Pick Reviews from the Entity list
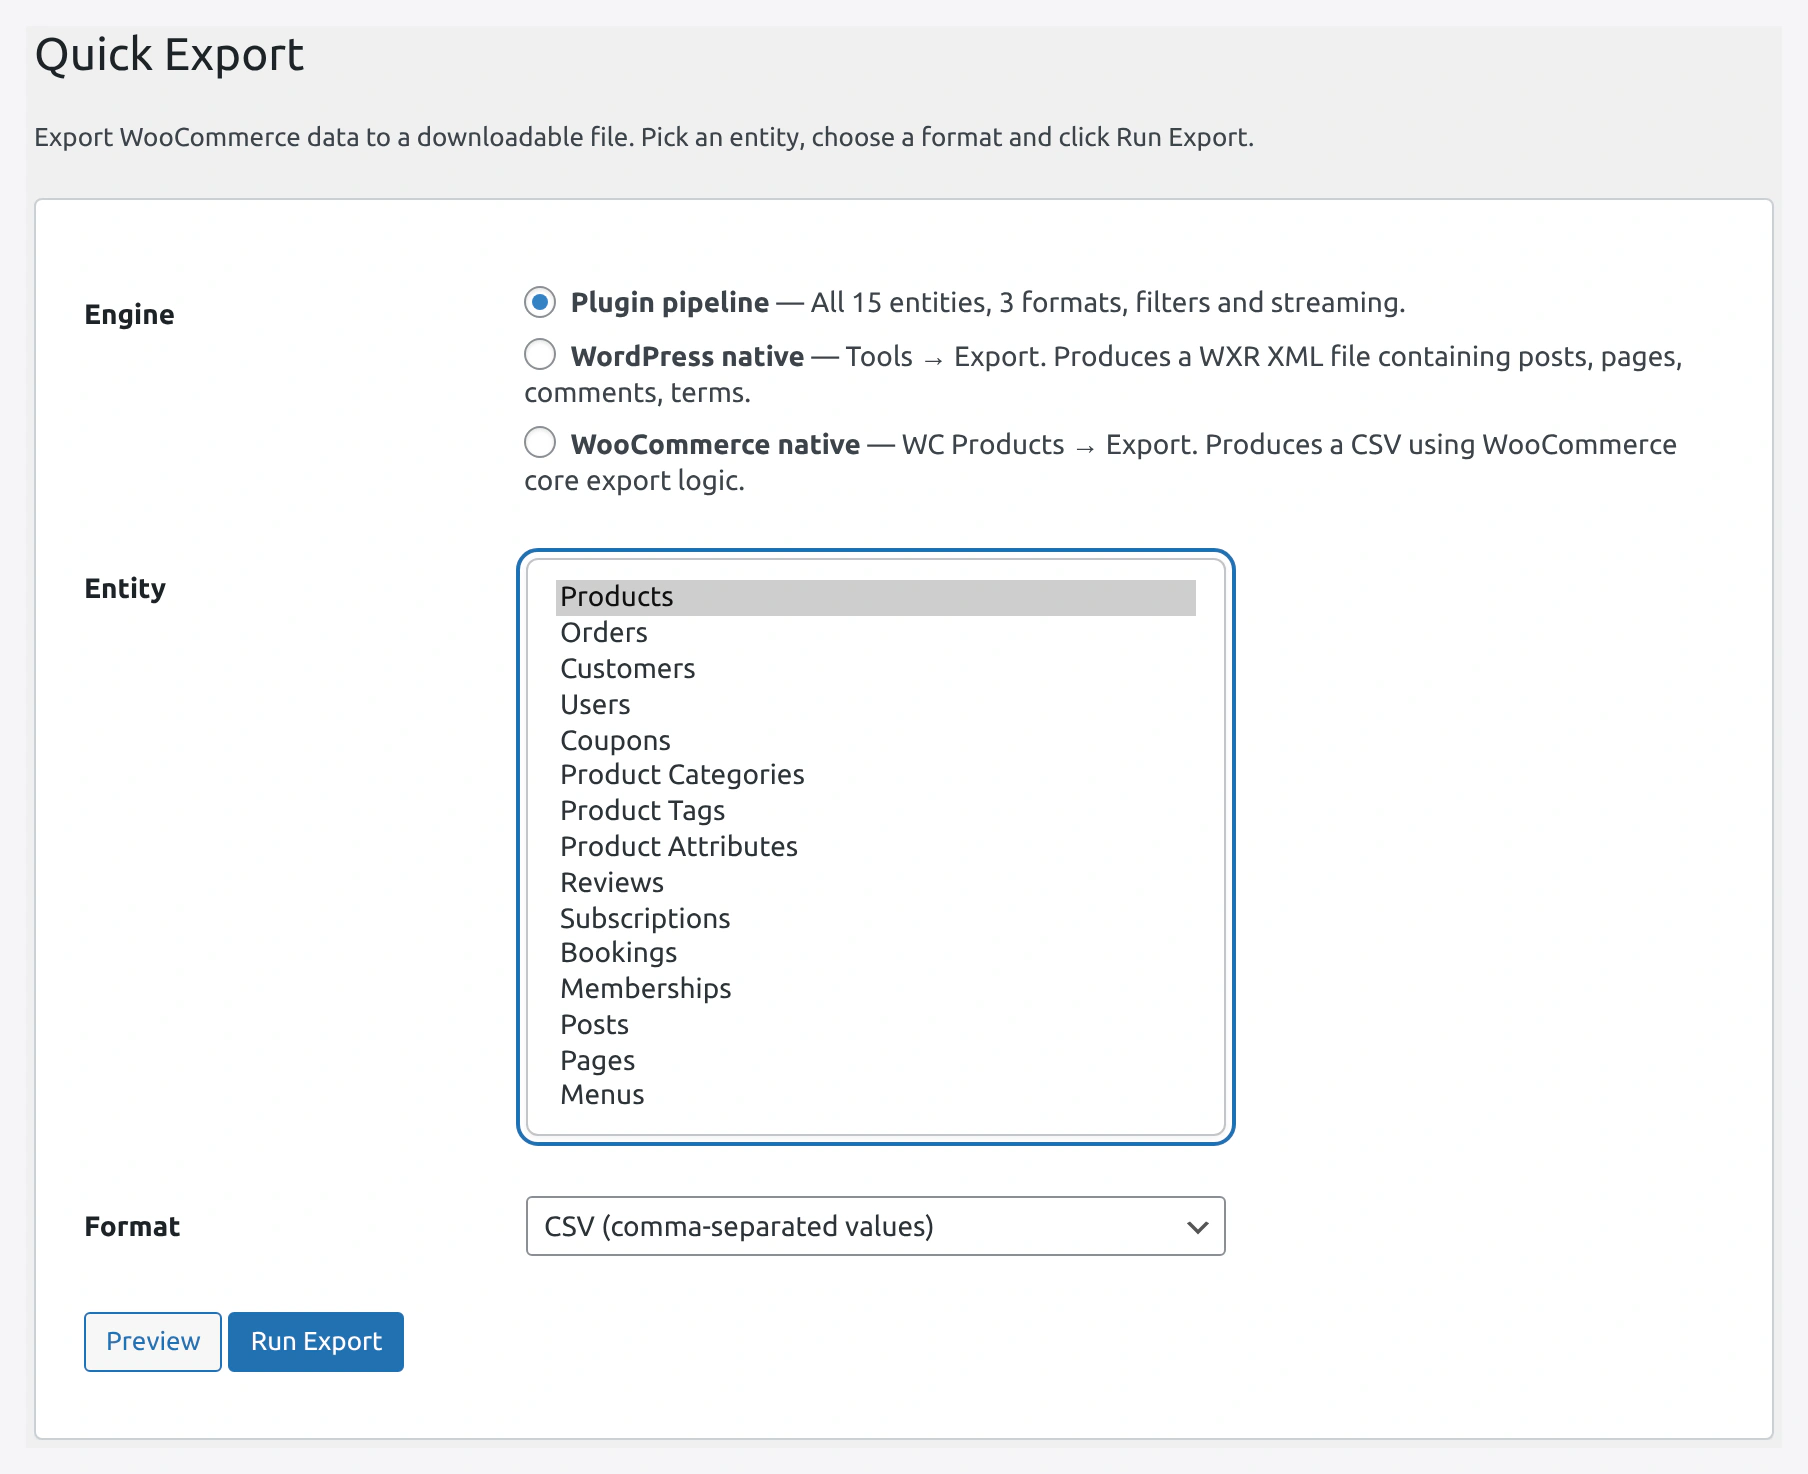Viewport: 1808px width, 1474px height. [x=875, y=883]
